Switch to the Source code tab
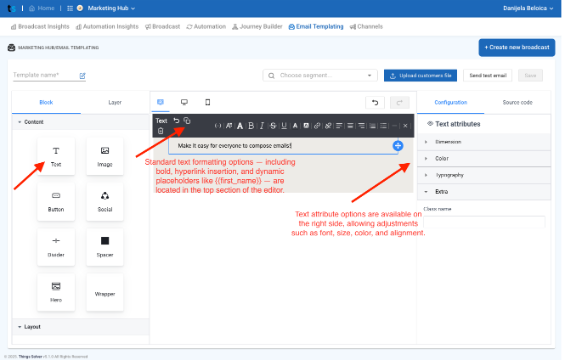 click(x=517, y=103)
